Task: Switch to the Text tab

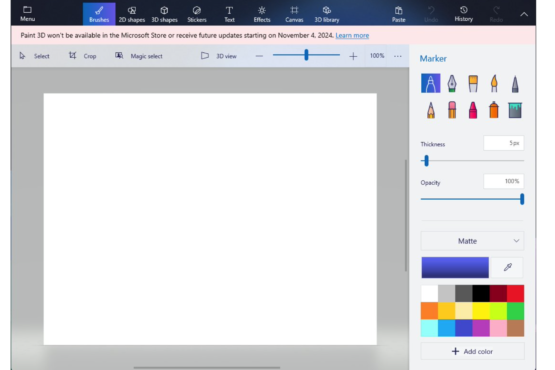Action: [229, 14]
